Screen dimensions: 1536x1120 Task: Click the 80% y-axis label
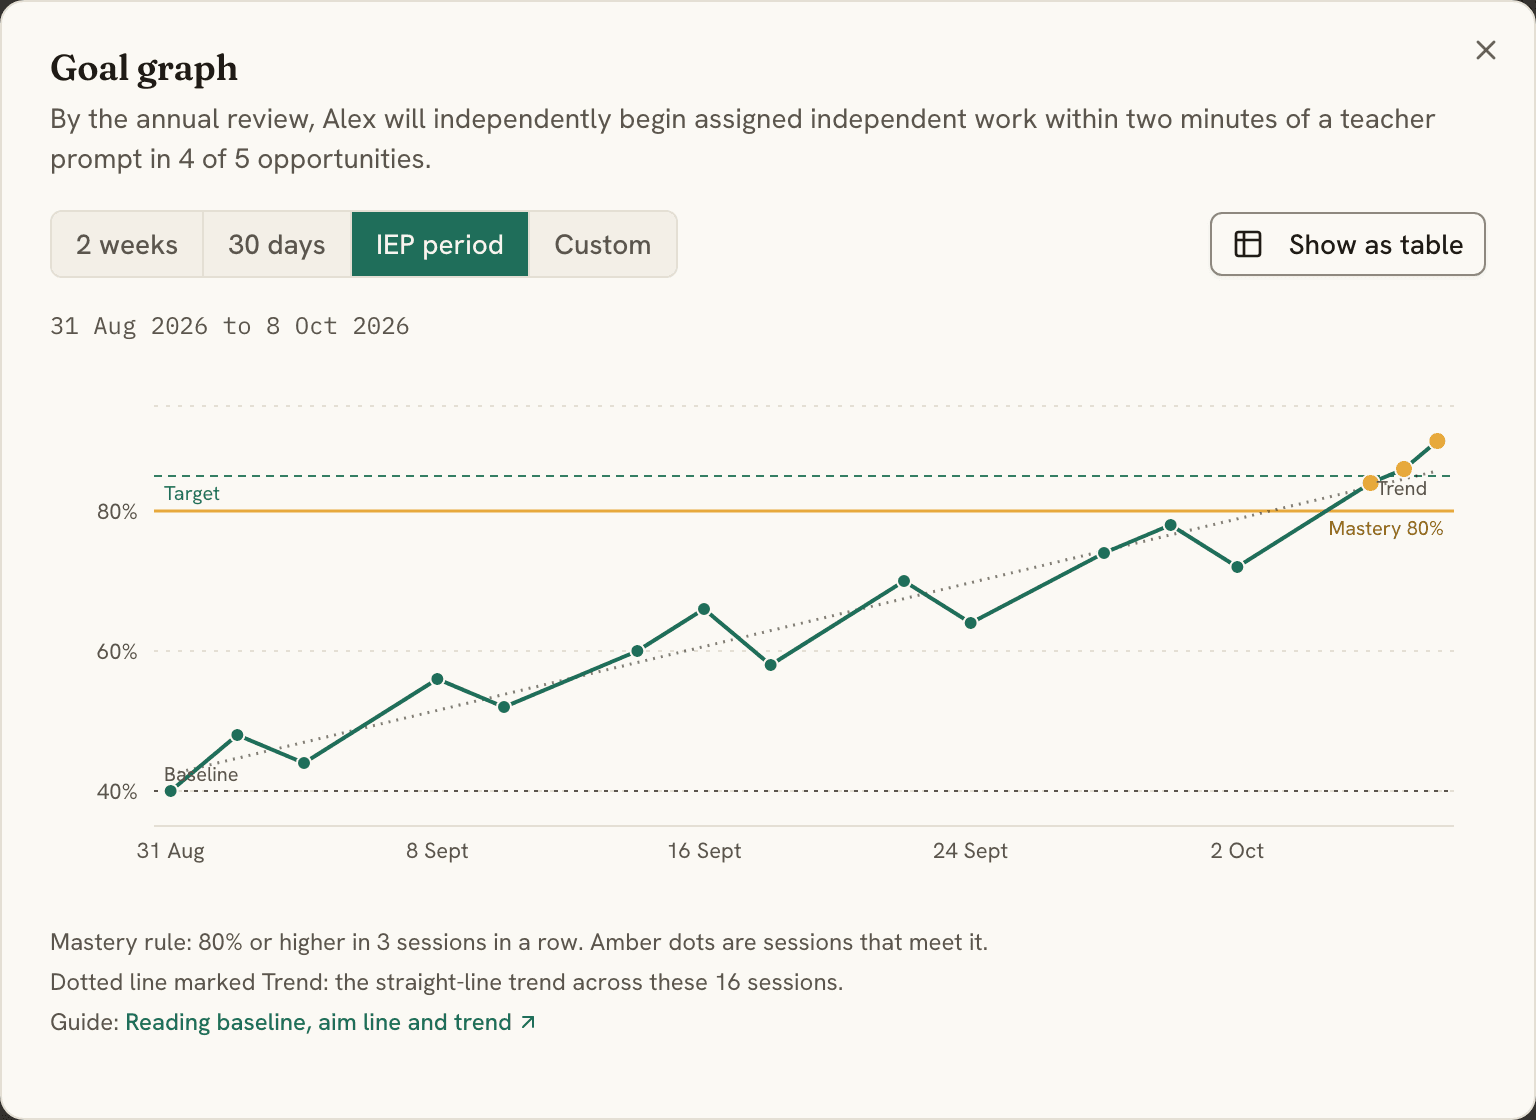(x=117, y=512)
